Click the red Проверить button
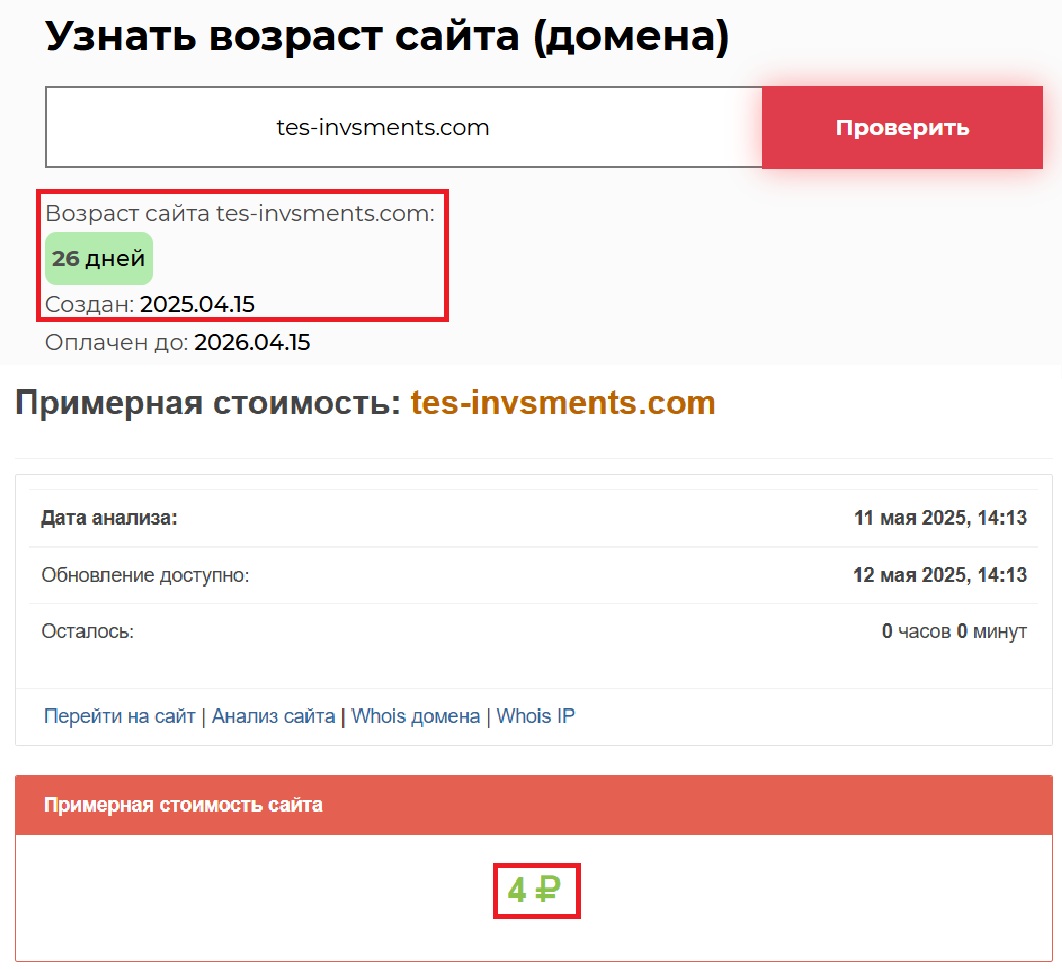This screenshot has height=969, width=1062. point(902,127)
